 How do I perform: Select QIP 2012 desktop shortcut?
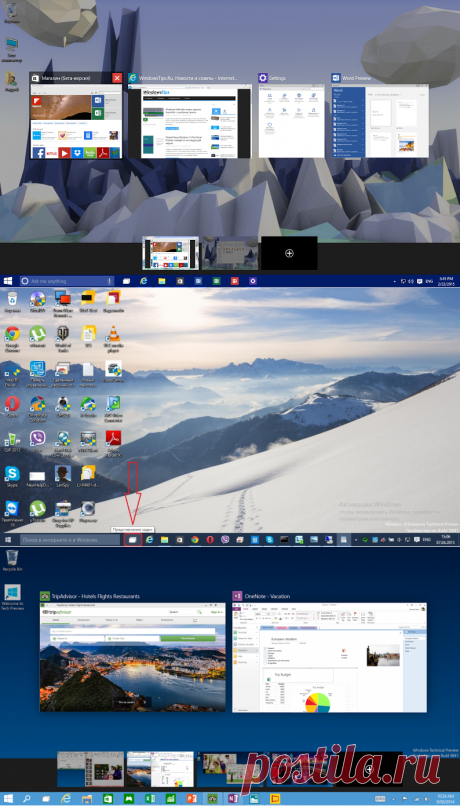tap(11, 441)
